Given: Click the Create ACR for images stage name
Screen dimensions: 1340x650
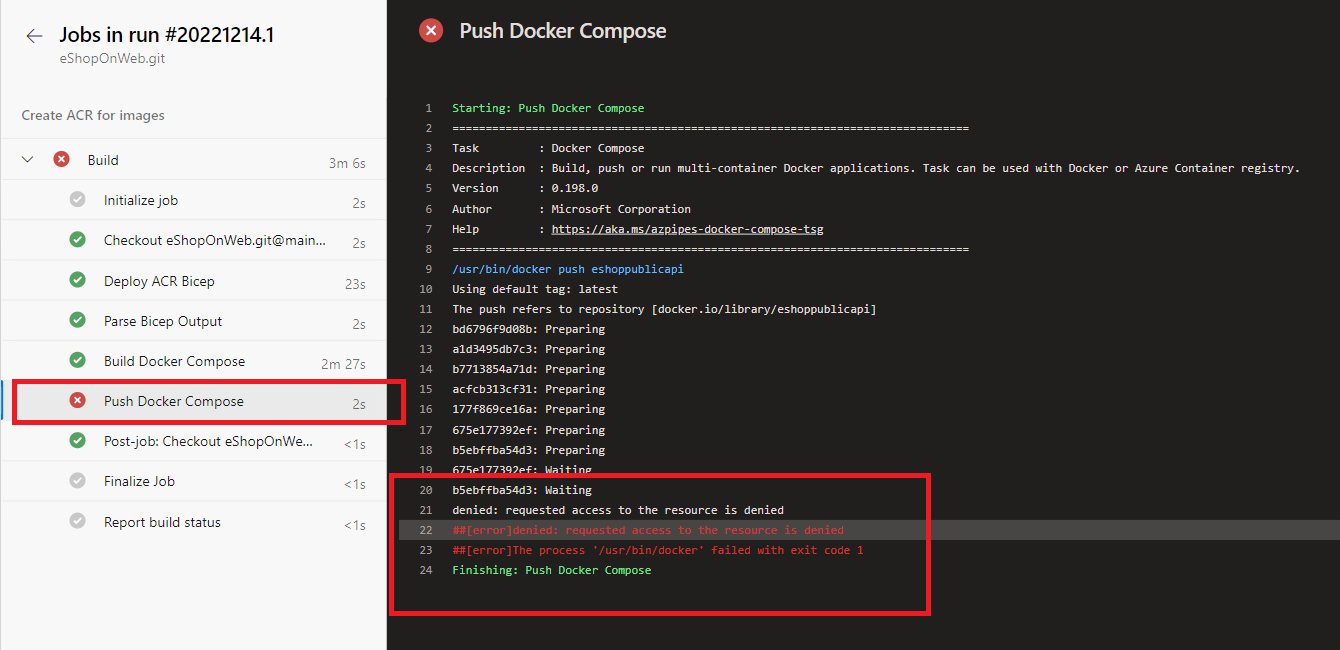Looking at the screenshot, I should click(91, 115).
